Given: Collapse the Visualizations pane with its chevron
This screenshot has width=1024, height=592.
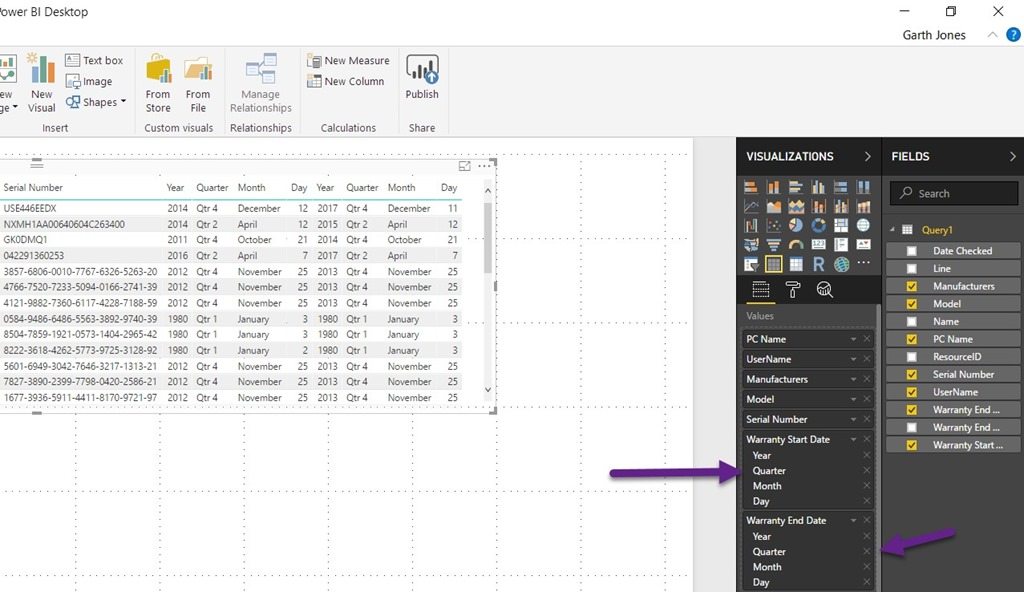Looking at the screenshot, I should click(x=867, y=156).
